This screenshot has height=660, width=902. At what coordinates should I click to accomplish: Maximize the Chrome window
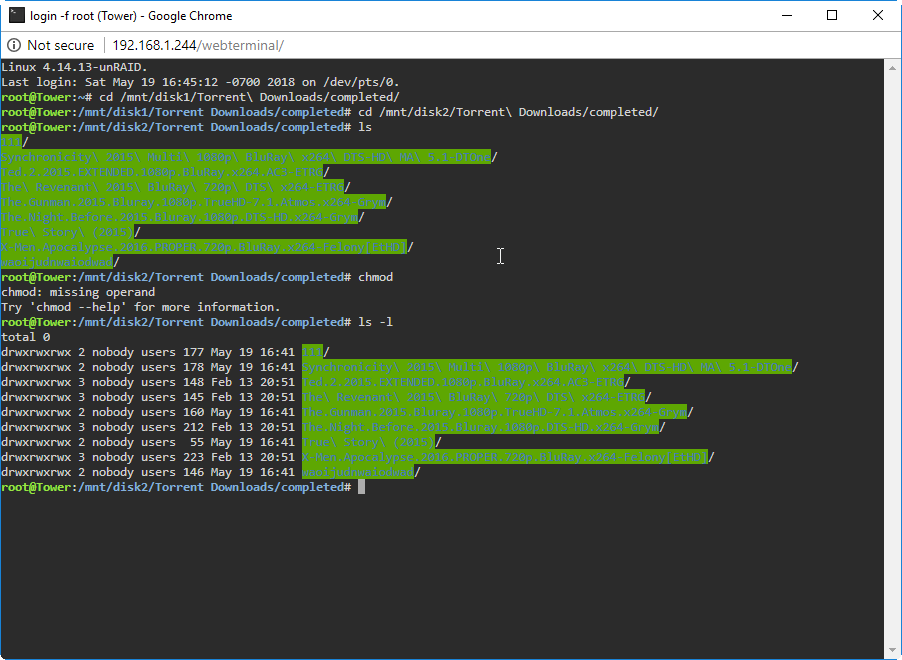pyautogui.click(x=832, y=16)
